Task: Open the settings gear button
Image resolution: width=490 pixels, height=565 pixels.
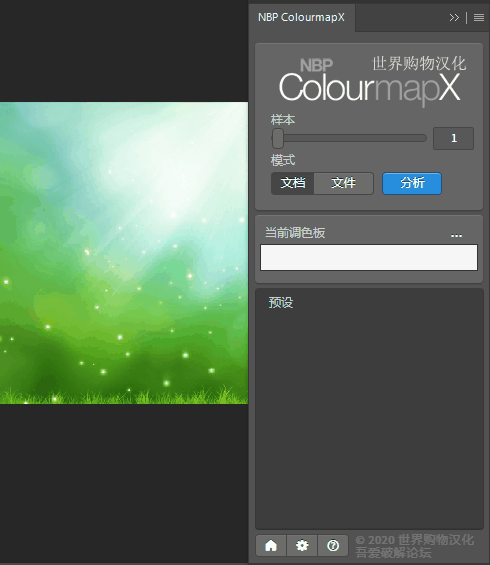Action: 302,545
